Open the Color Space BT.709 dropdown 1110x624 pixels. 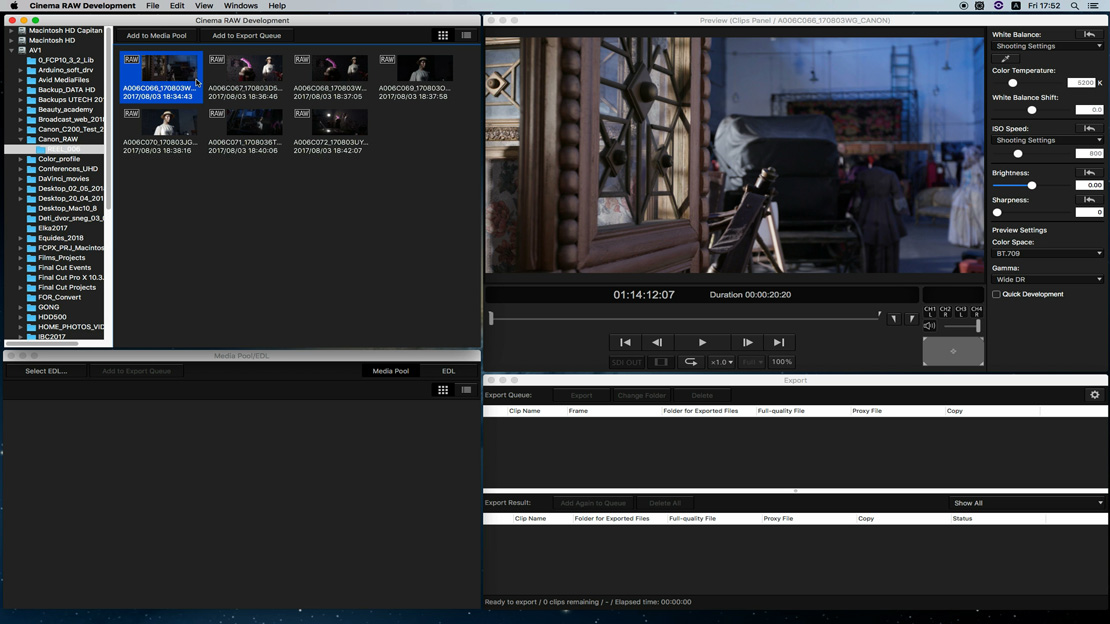(1048, 254)
